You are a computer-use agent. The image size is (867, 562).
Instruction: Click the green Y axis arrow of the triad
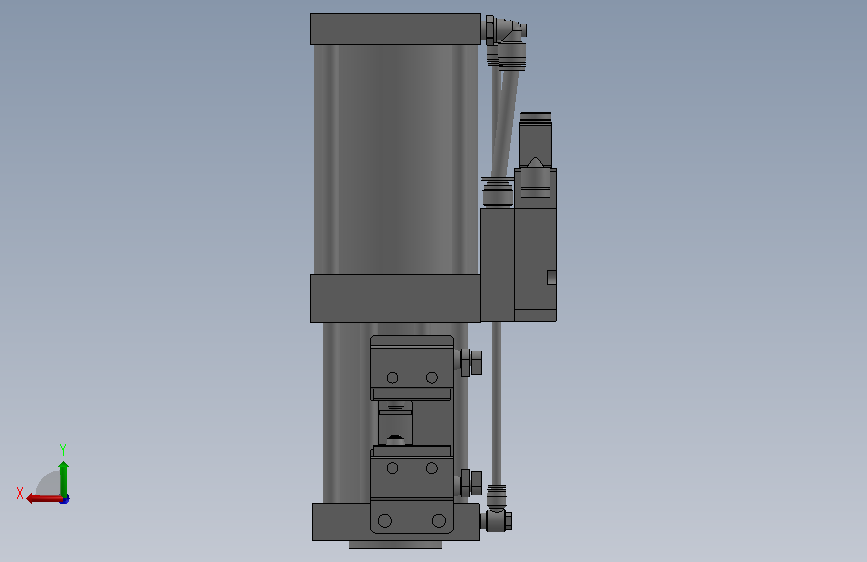(64, 478)
